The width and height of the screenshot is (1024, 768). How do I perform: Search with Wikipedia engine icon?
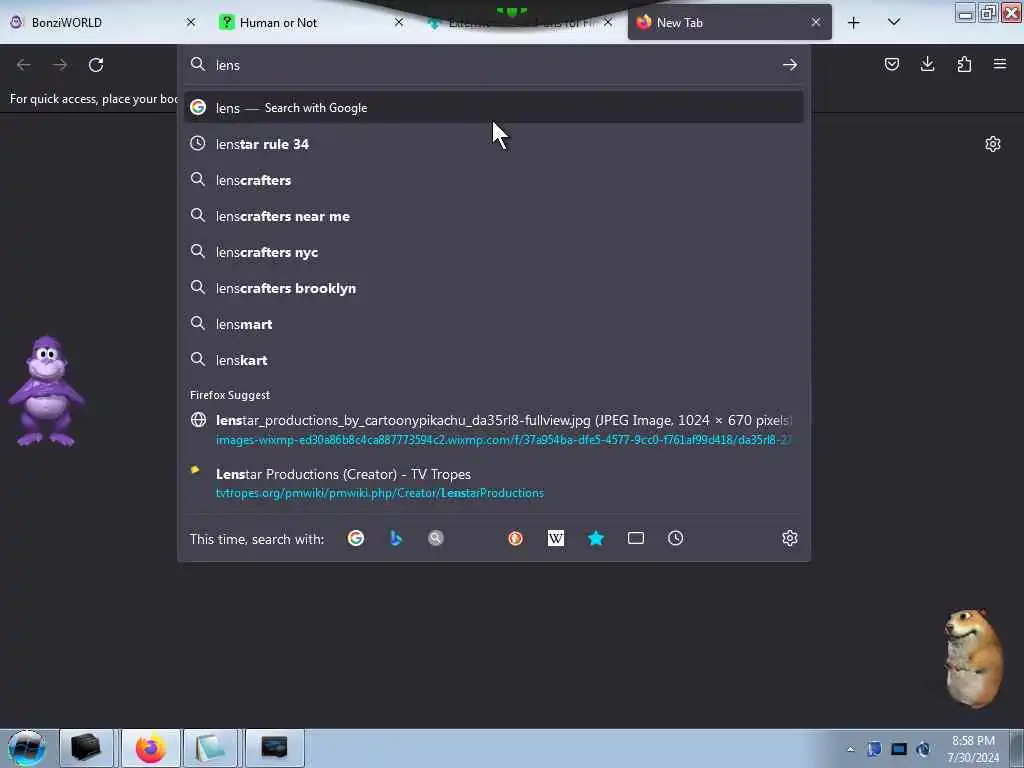(556, 538)
